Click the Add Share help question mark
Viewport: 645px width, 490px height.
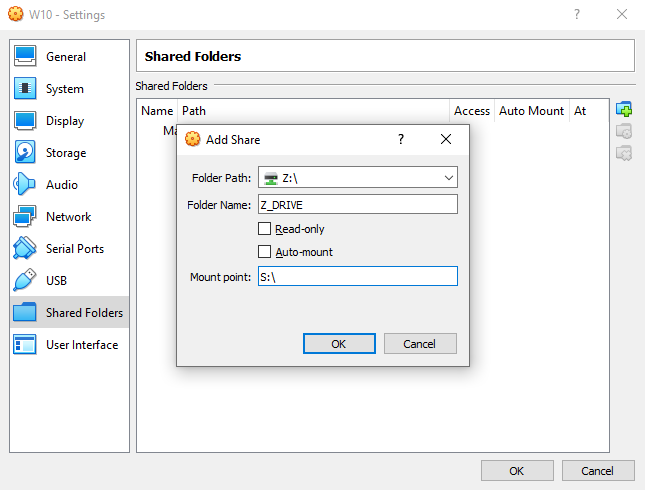(401, 139)
